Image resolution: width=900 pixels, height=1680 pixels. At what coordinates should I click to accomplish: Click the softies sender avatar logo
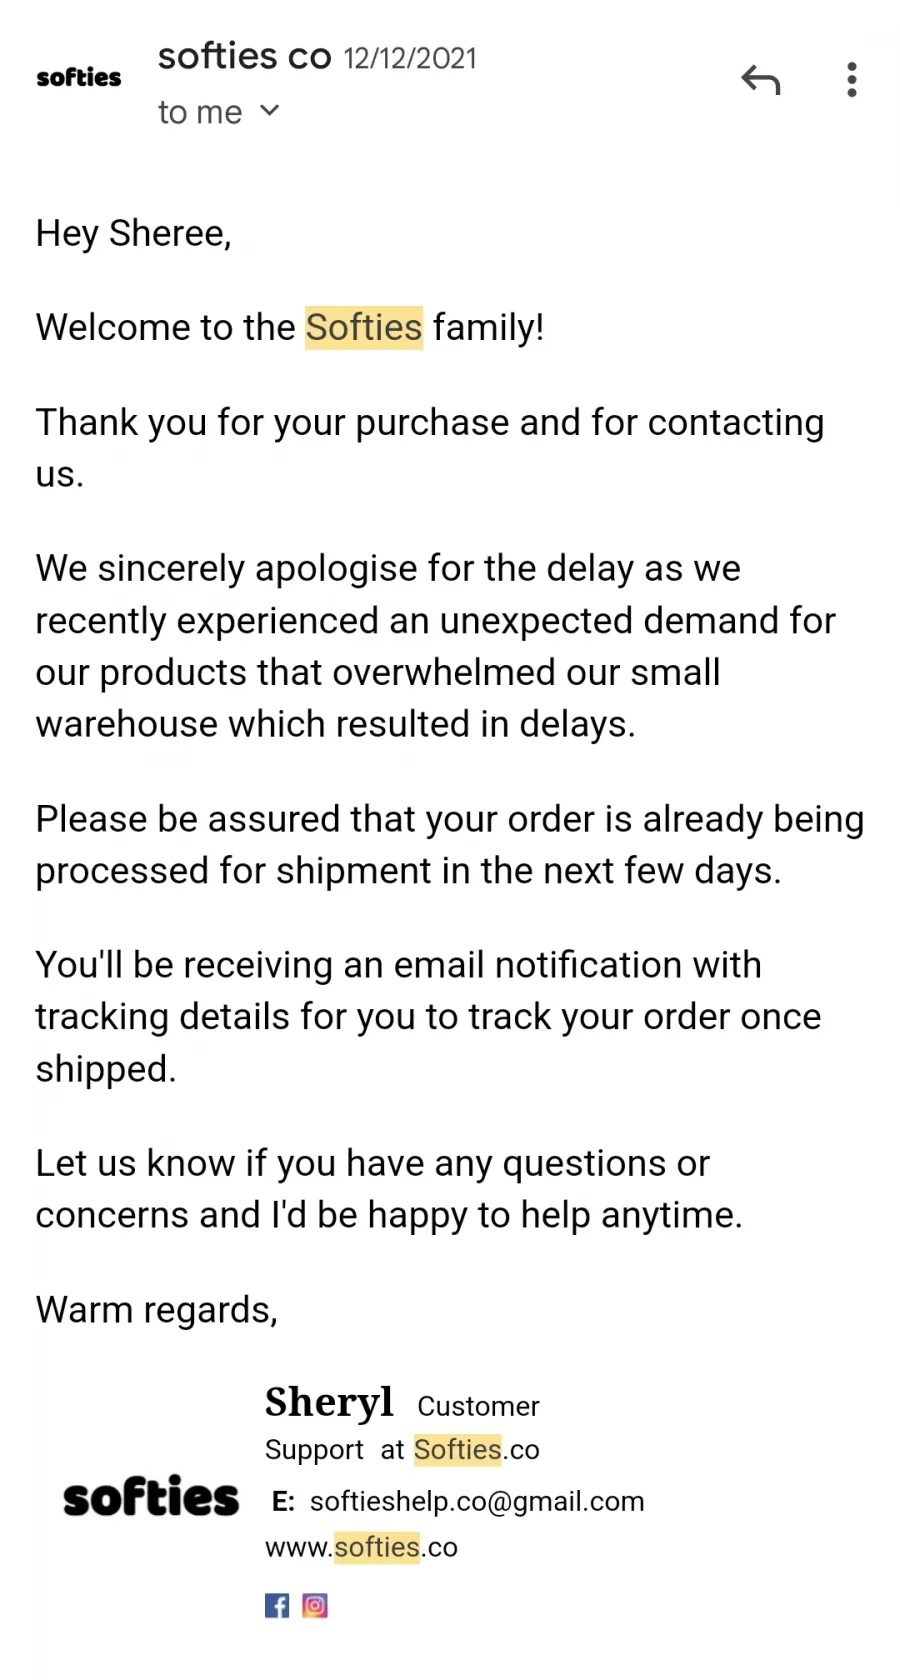pyautogui.click(x=79, y=77)
